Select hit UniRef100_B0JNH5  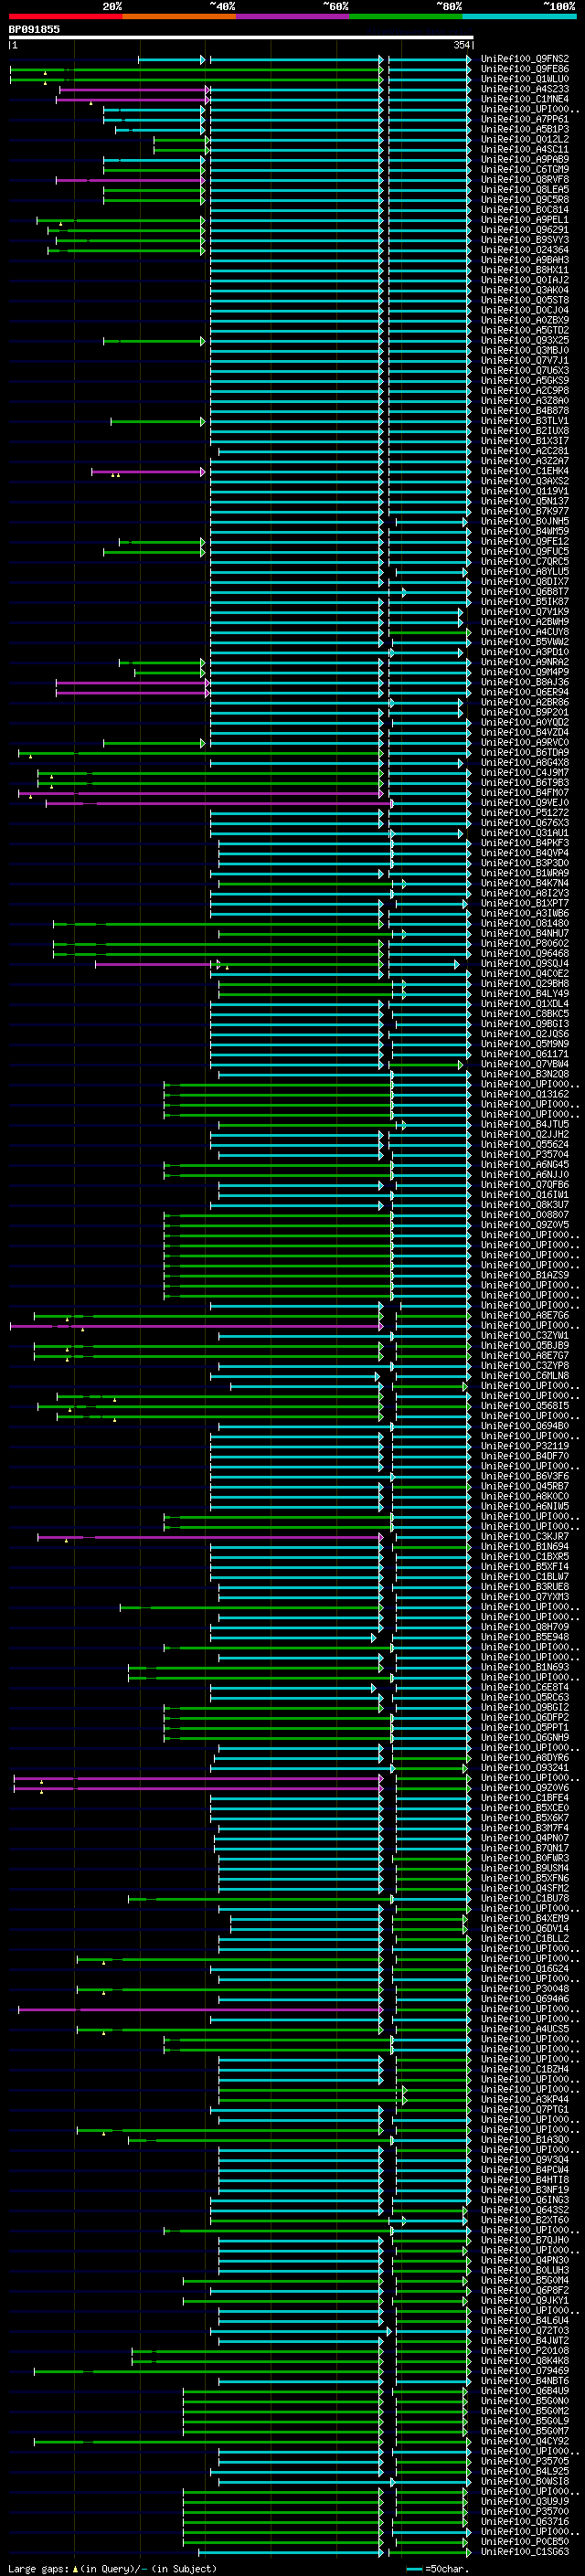tap(524, 522)
